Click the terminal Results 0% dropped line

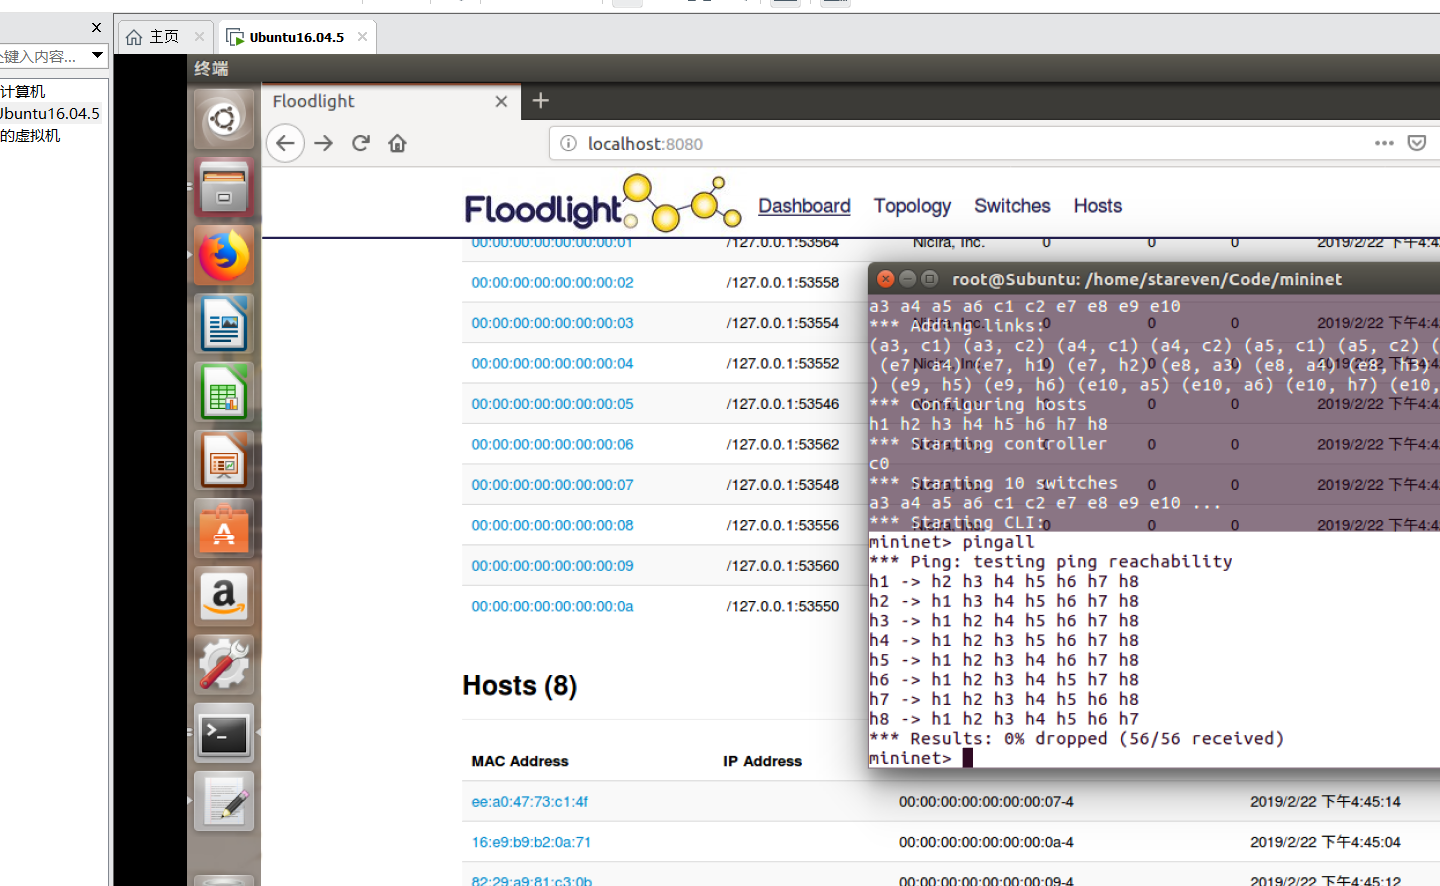click(1076, 738)
